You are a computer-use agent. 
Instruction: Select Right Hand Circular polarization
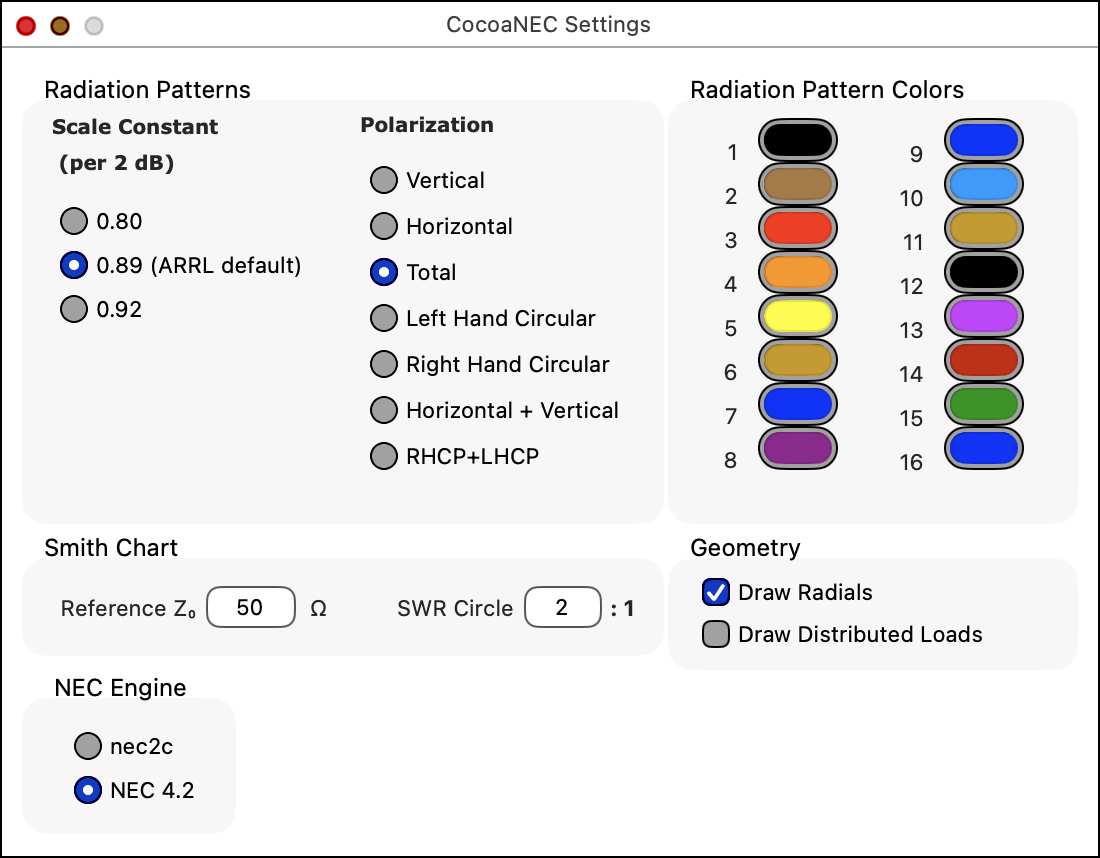pyautogui.click(x=384, y=364)
